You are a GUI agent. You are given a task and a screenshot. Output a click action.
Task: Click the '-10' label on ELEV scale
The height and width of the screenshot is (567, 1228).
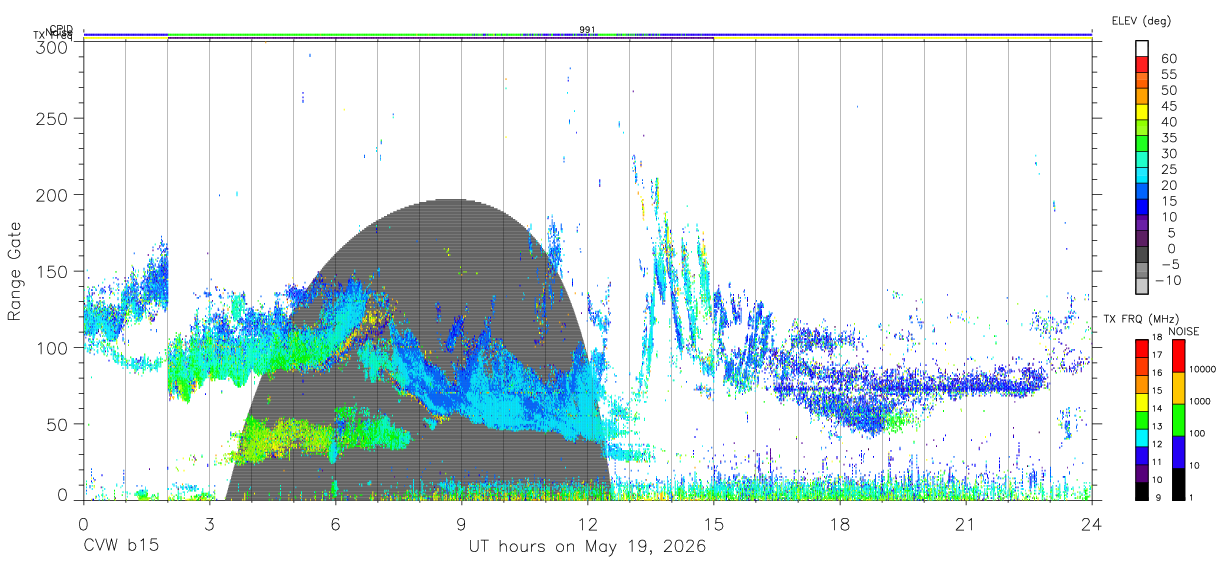pos(1169,280)
